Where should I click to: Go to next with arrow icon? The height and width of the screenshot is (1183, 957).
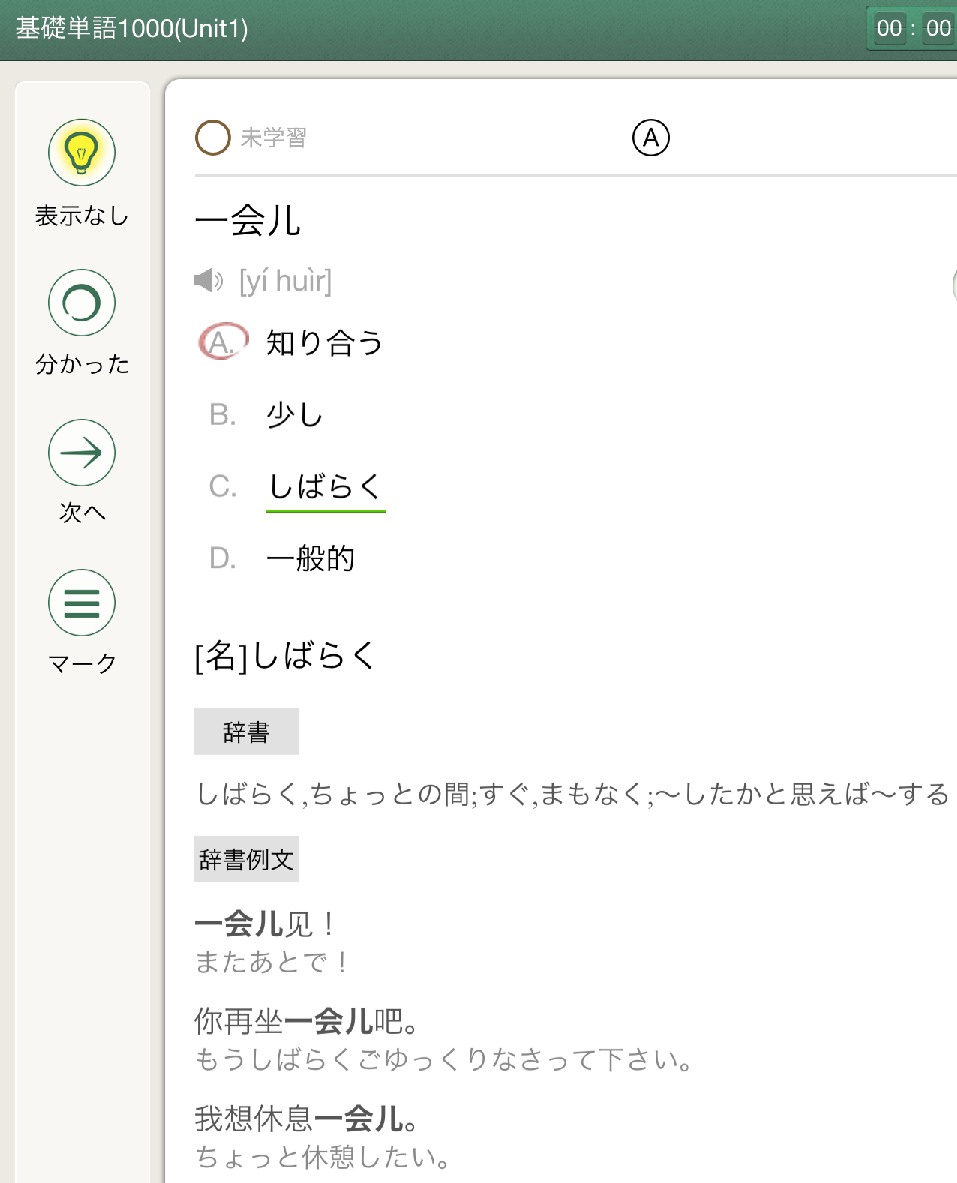click(x=82, y=453)
